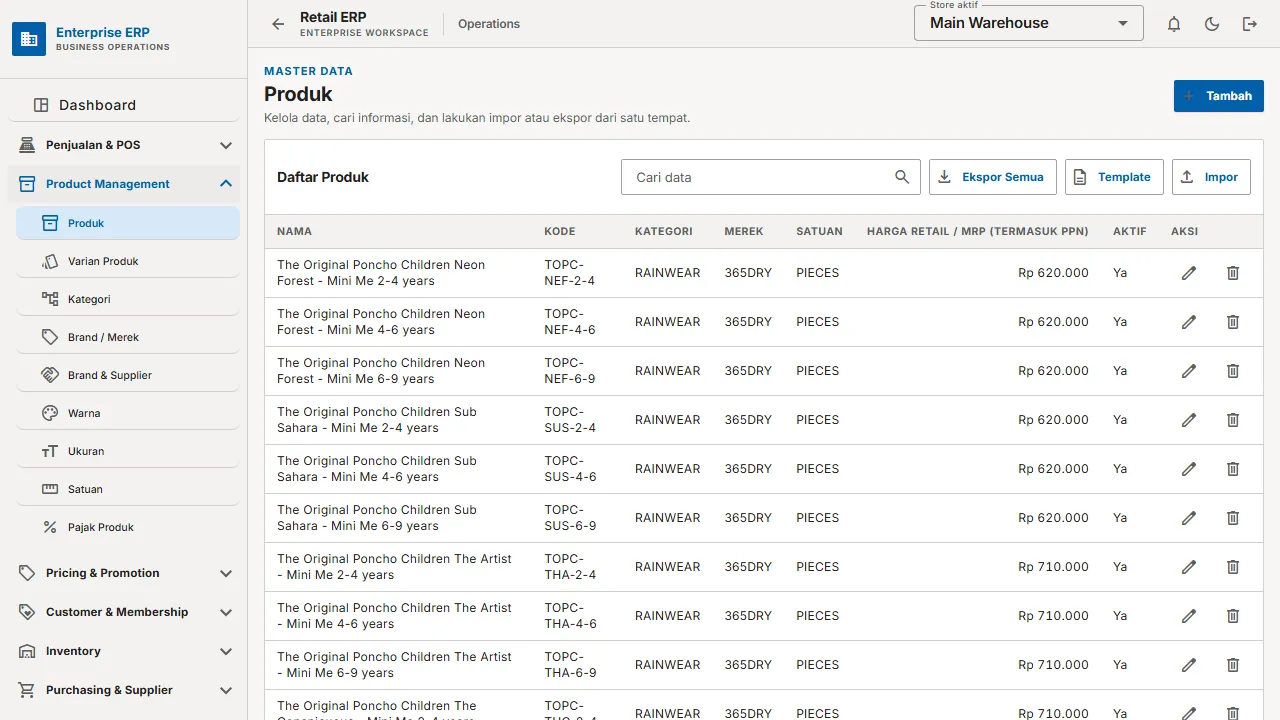Click the search magnifier in Cari data
Screen dimensions: 1280x720
pos(902,177)
